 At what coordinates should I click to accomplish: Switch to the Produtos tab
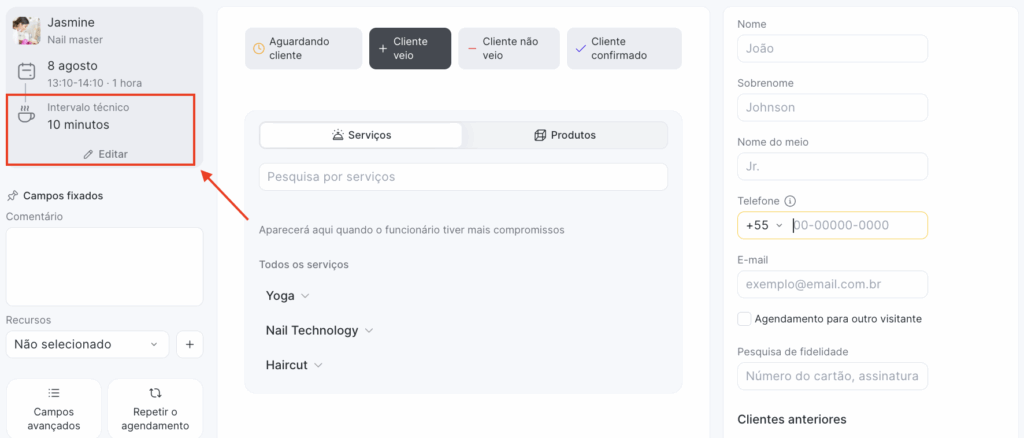[x=565, y=135]
